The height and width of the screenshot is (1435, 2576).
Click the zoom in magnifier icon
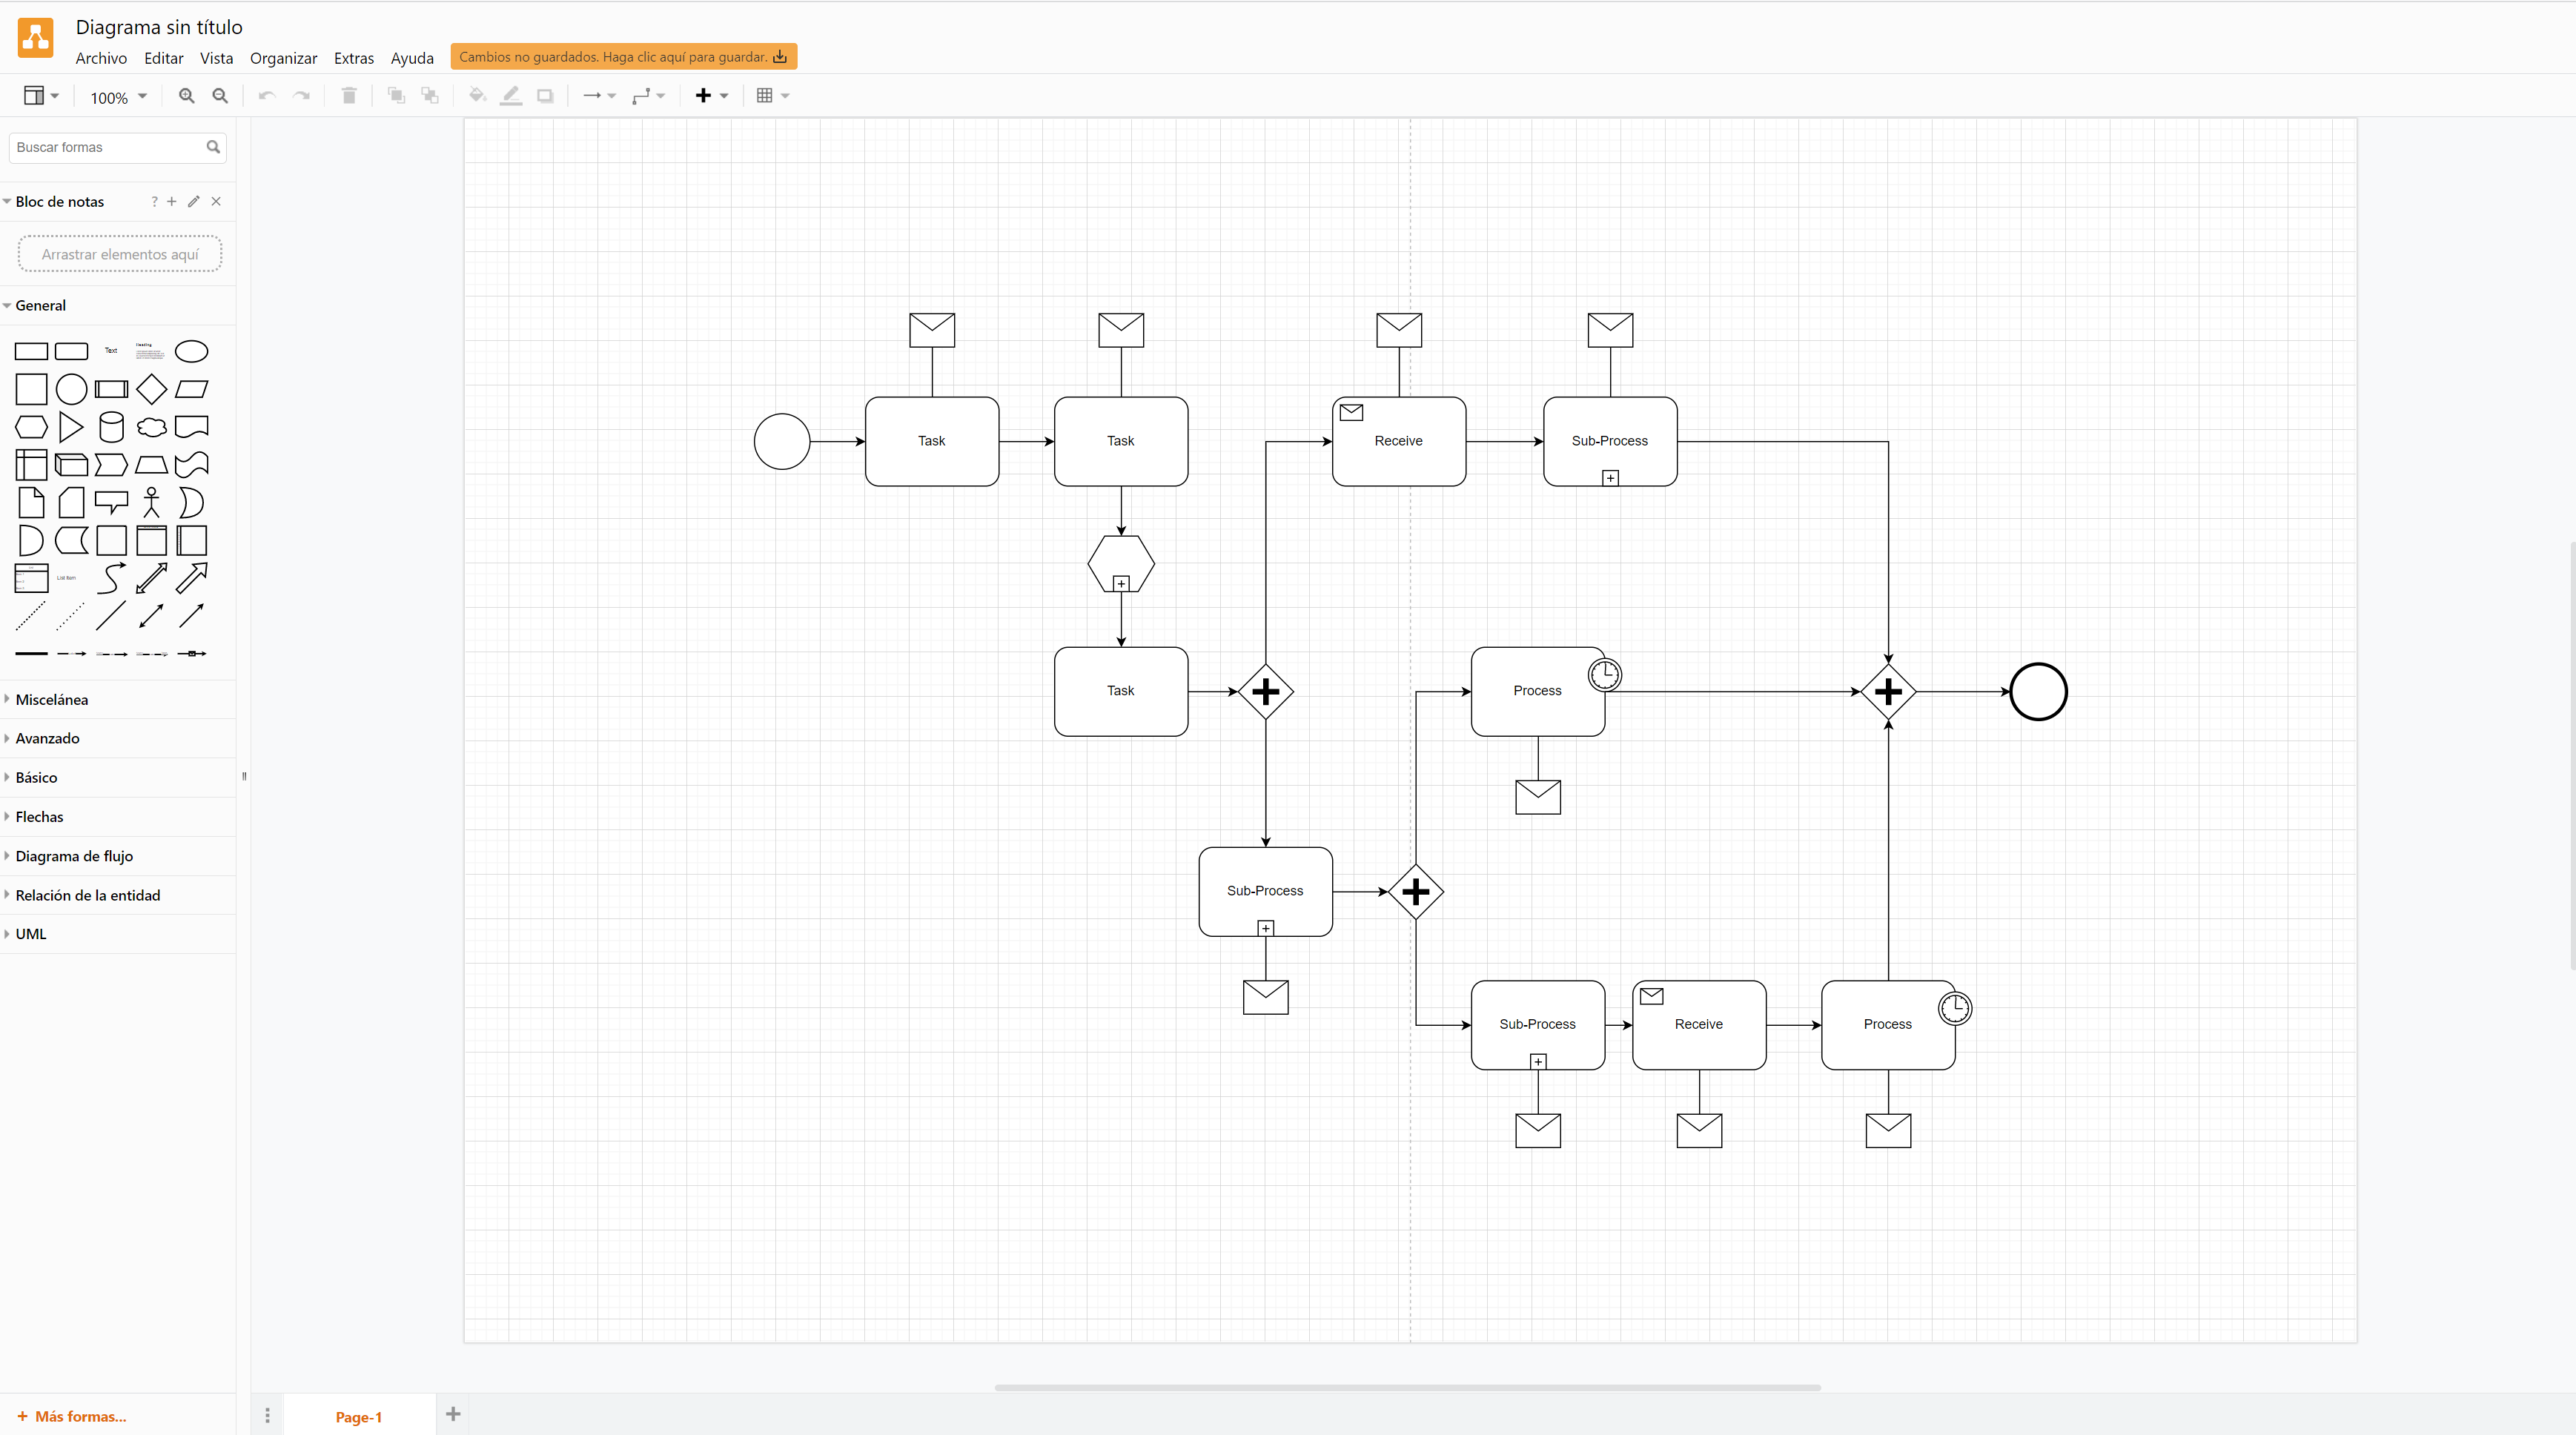coord(186,96)
